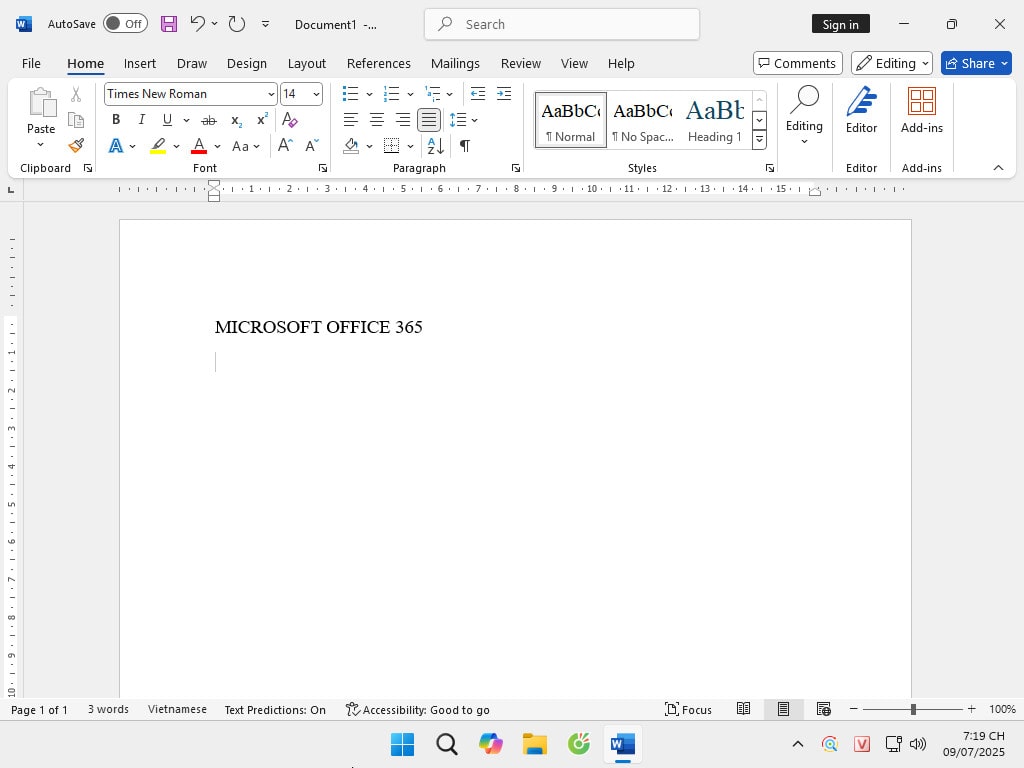Apply a multilevel list

tap(432, 94)
